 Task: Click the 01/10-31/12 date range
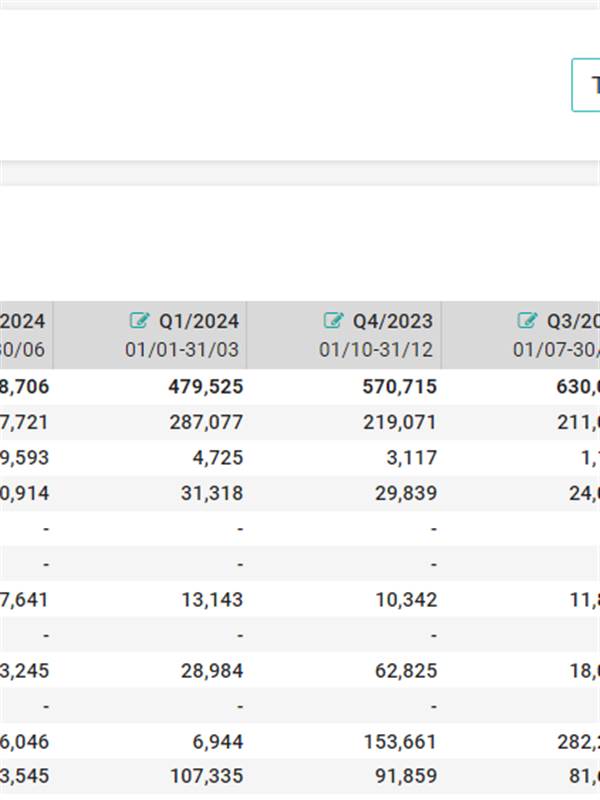pyautogui.click(x=376, y=350)
